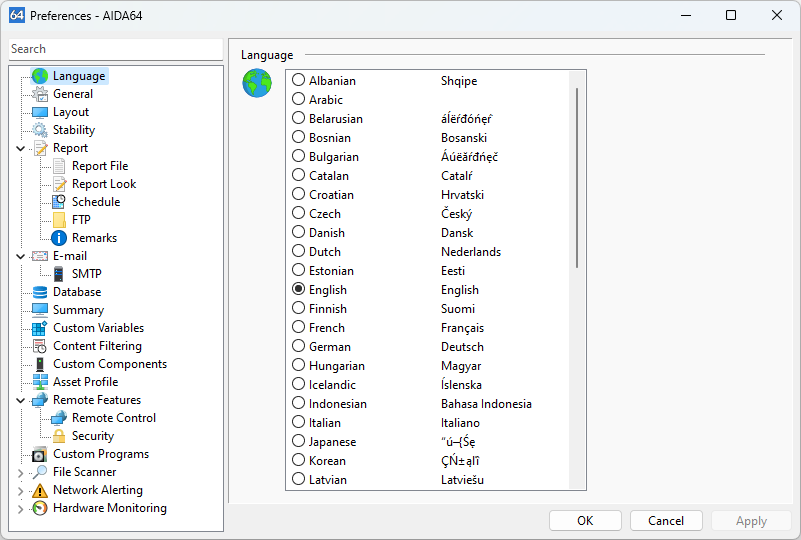Image resolution: width=801 pixels, height=540 pixels.
Task: Click the Remarks info icon
Action: point(59,238)
